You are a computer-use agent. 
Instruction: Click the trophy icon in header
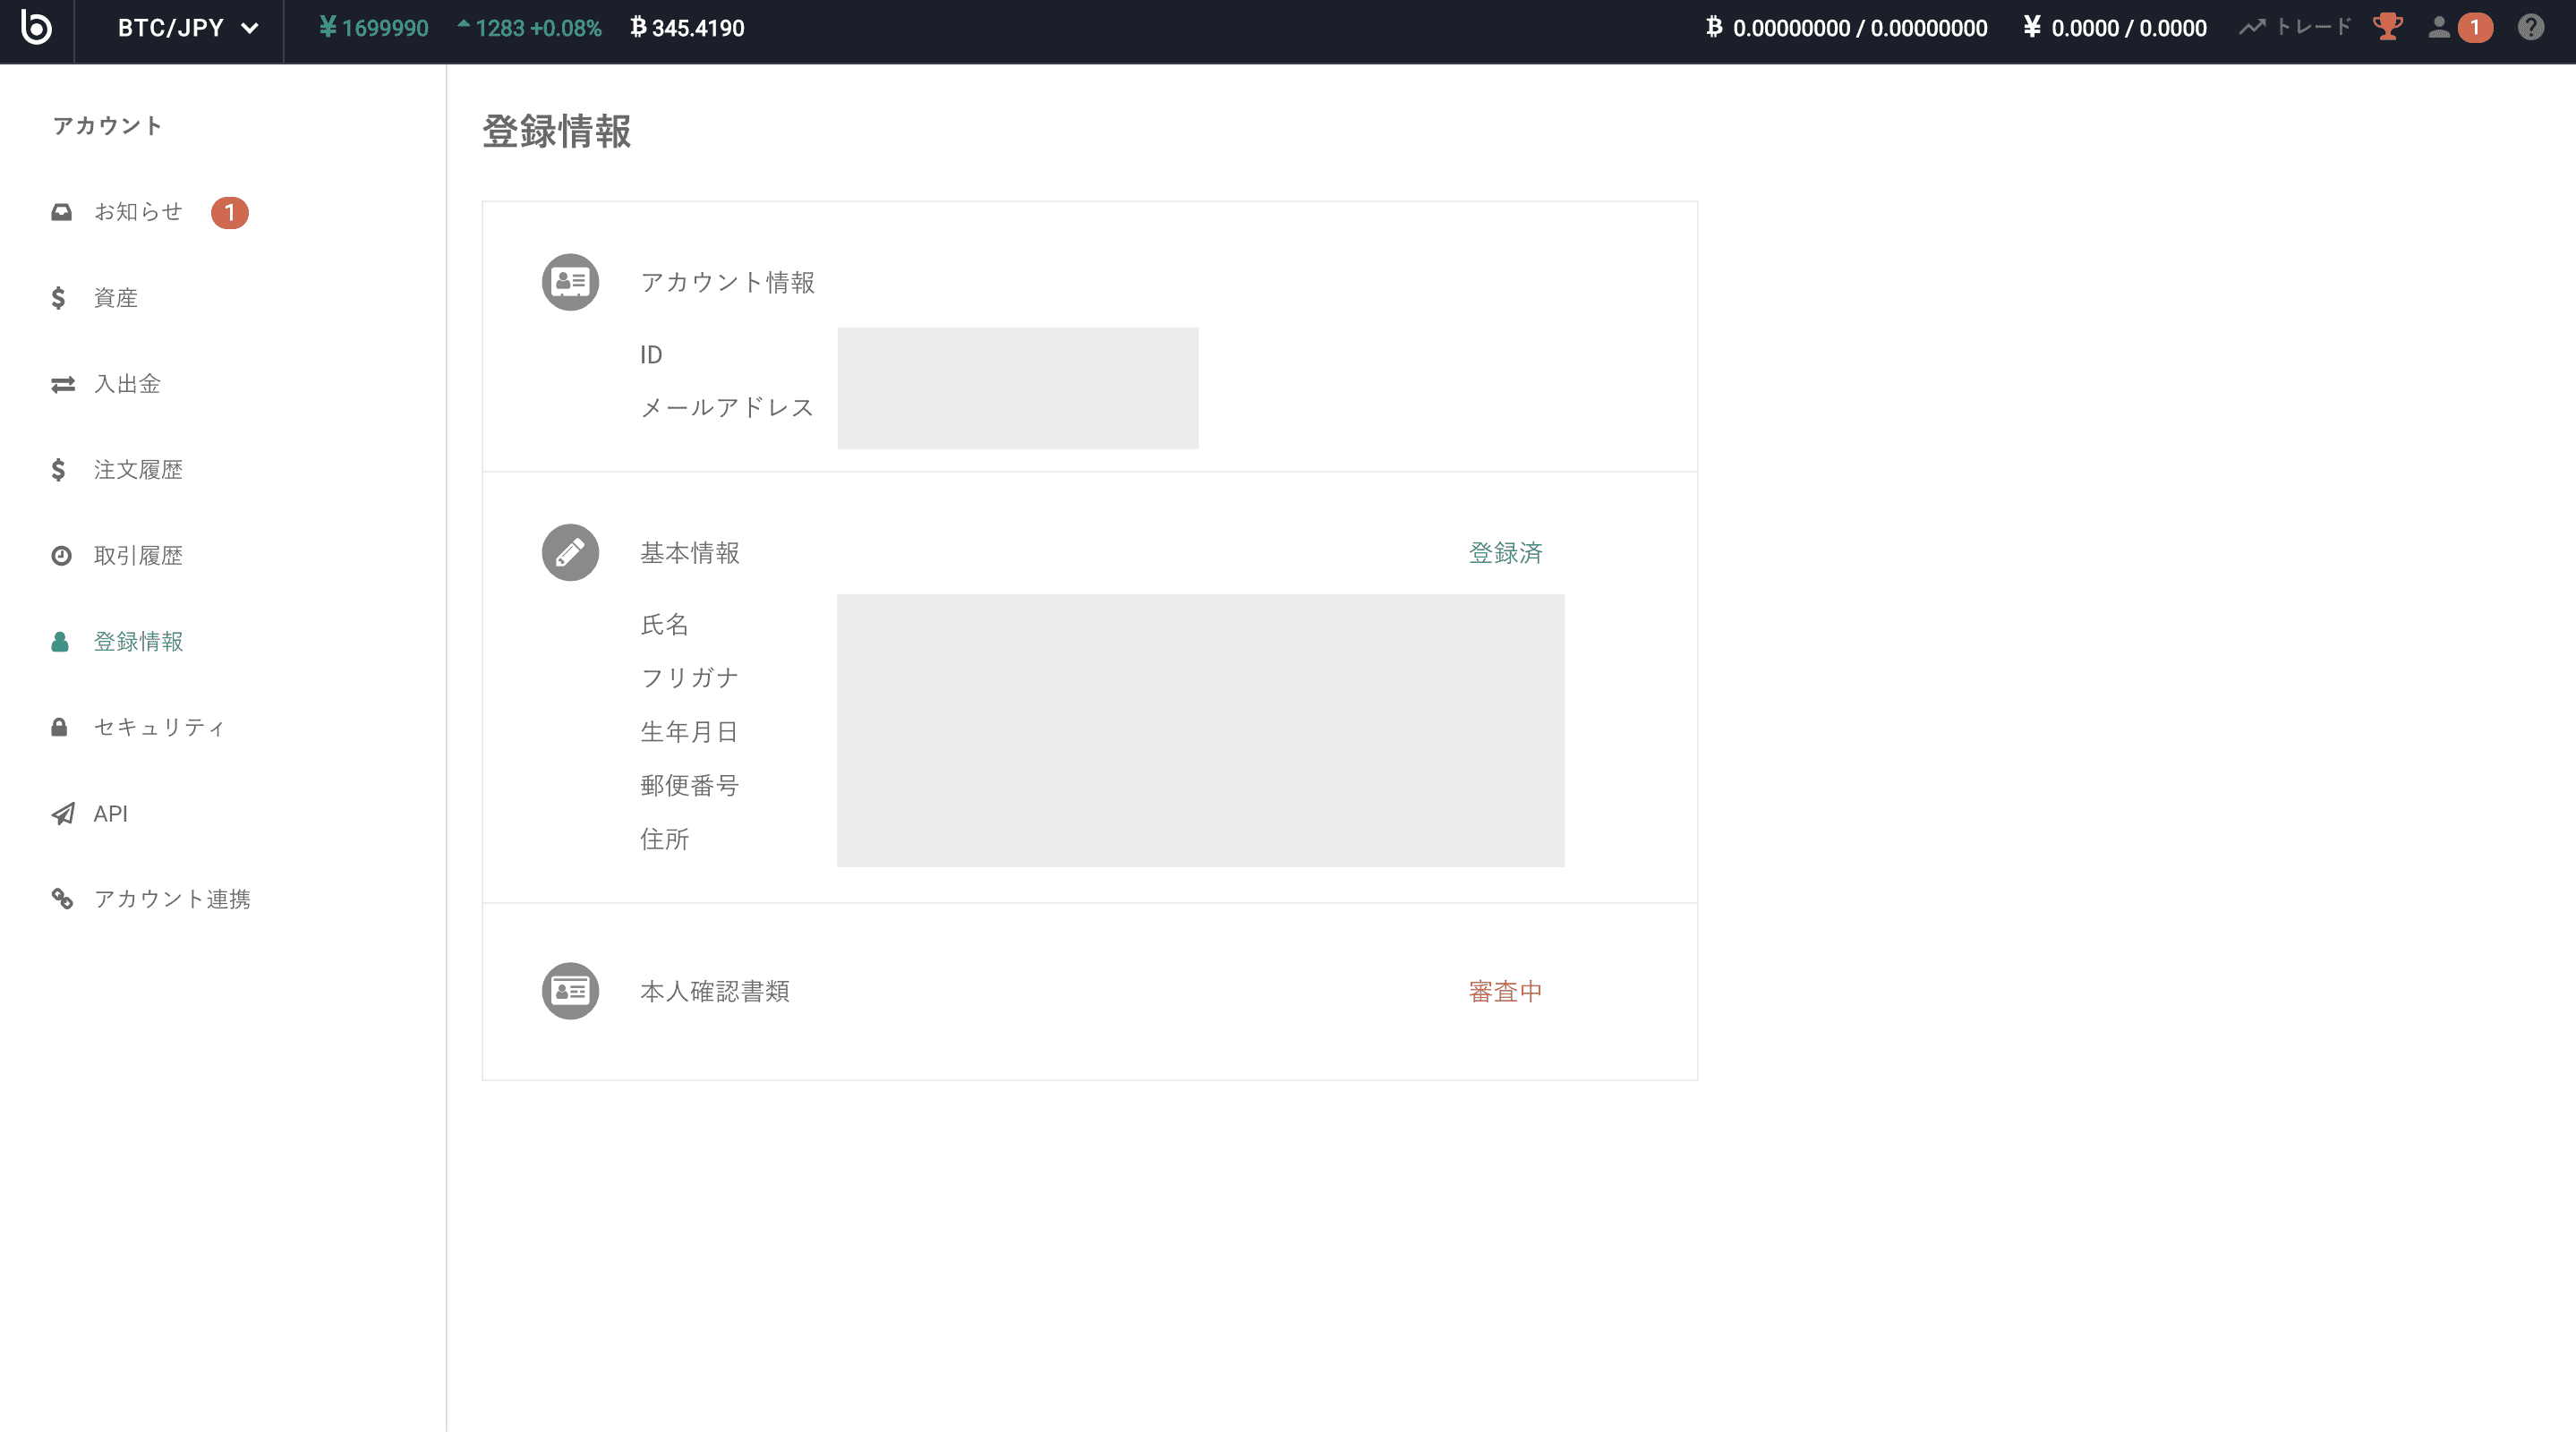click(x=2387, y=27)
